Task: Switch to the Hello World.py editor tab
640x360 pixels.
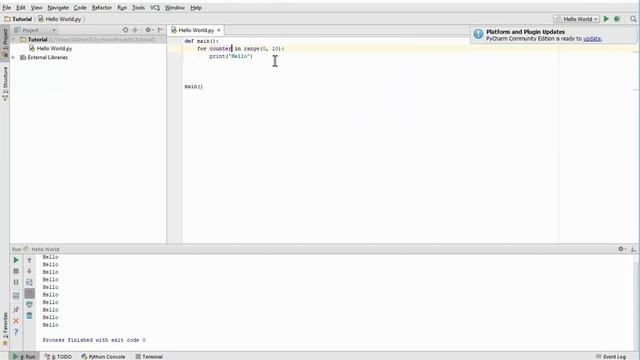Action: (x=196, y=30)
